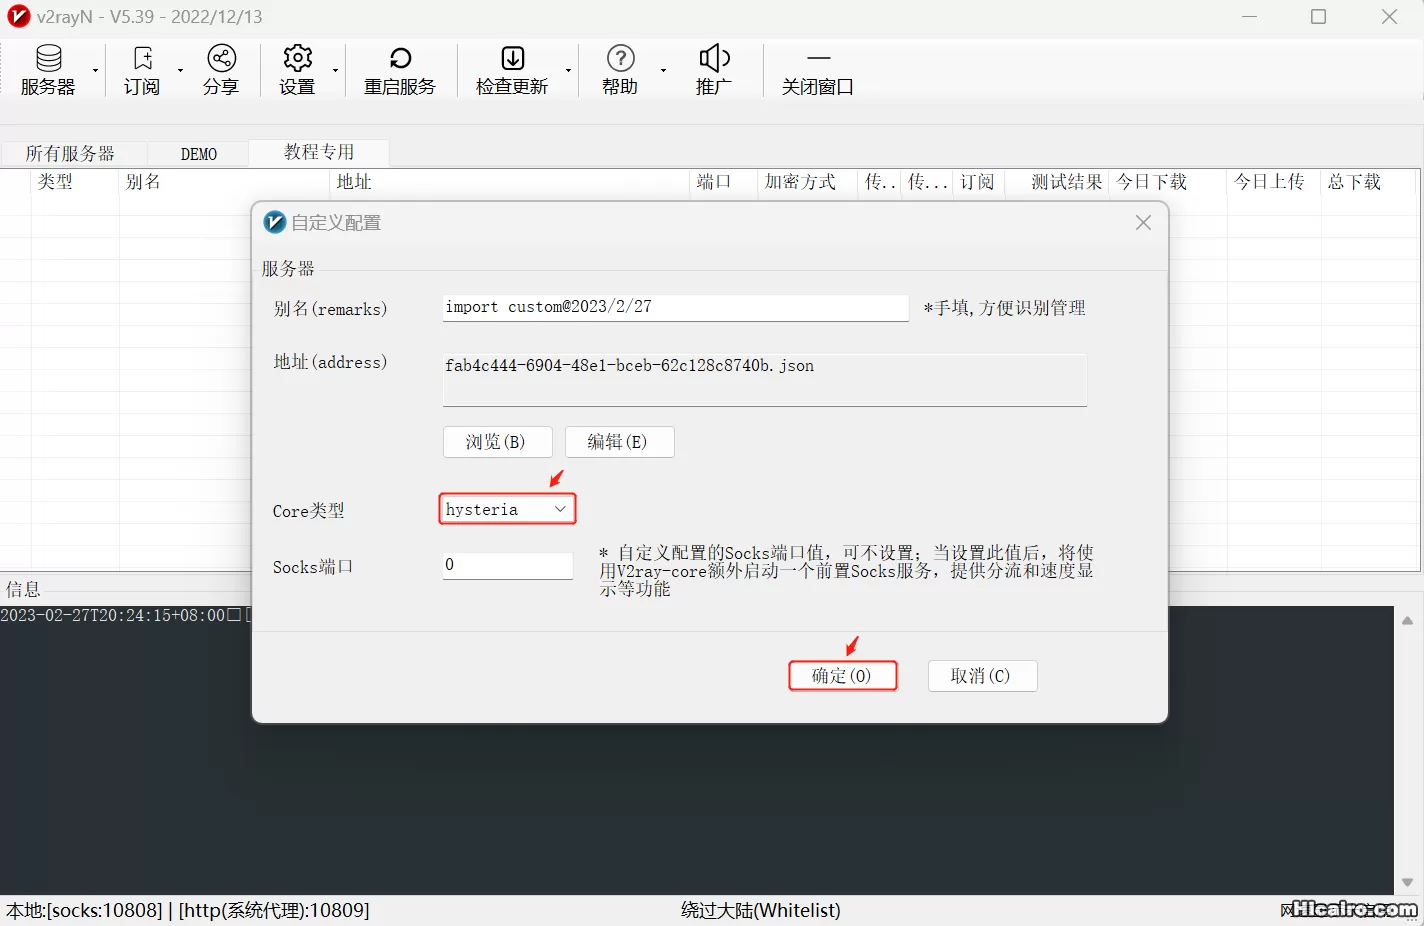This screenshot has height=926, width=1424.
Task: Click the 自定义配置 dialog logo icon
Action: pos(275,222)
